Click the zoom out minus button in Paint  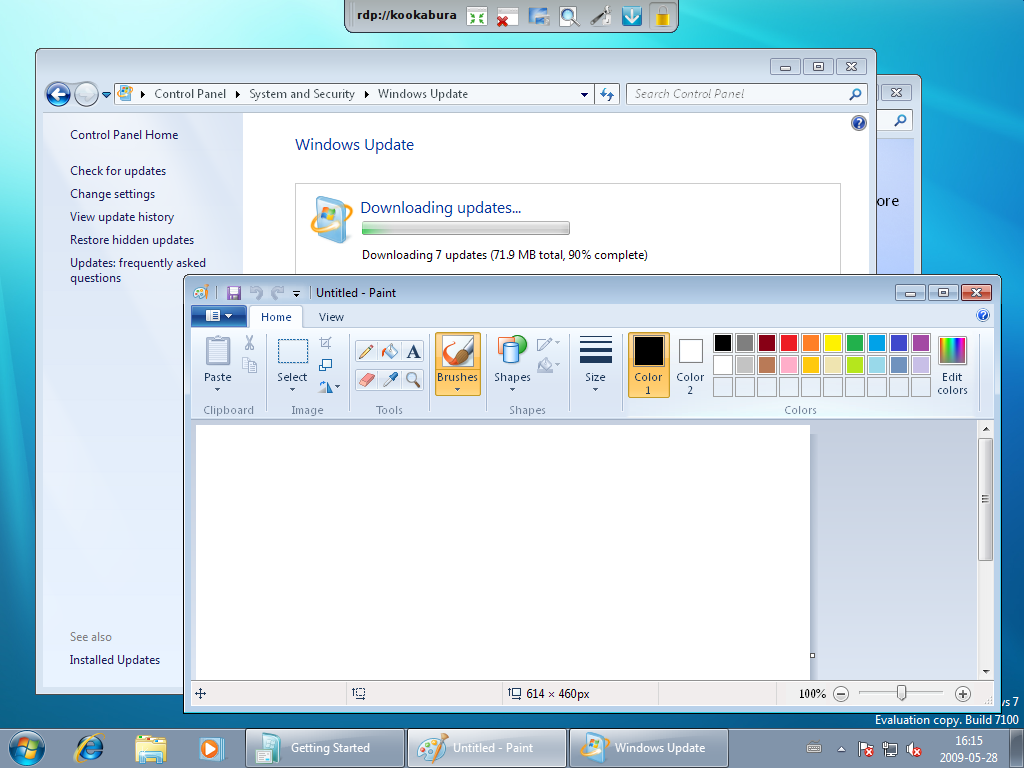click(841, 694)
